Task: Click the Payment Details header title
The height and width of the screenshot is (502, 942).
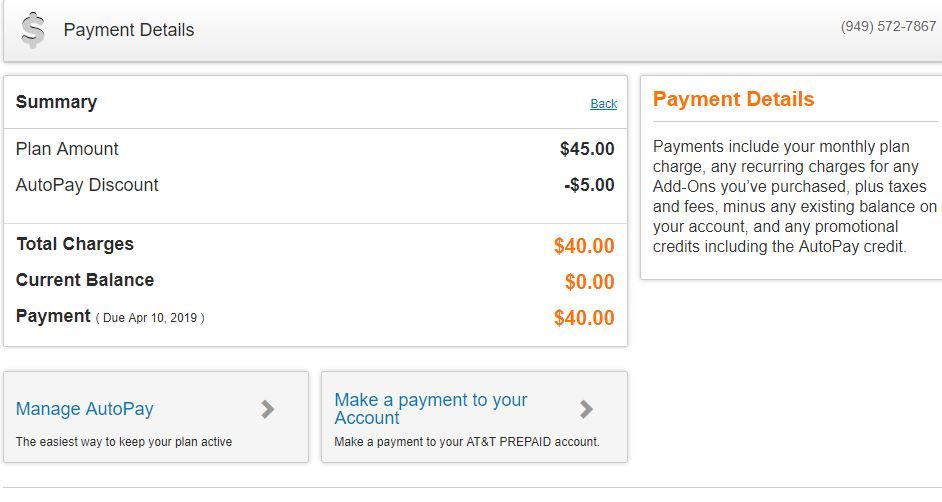Action: click(129, 30)
